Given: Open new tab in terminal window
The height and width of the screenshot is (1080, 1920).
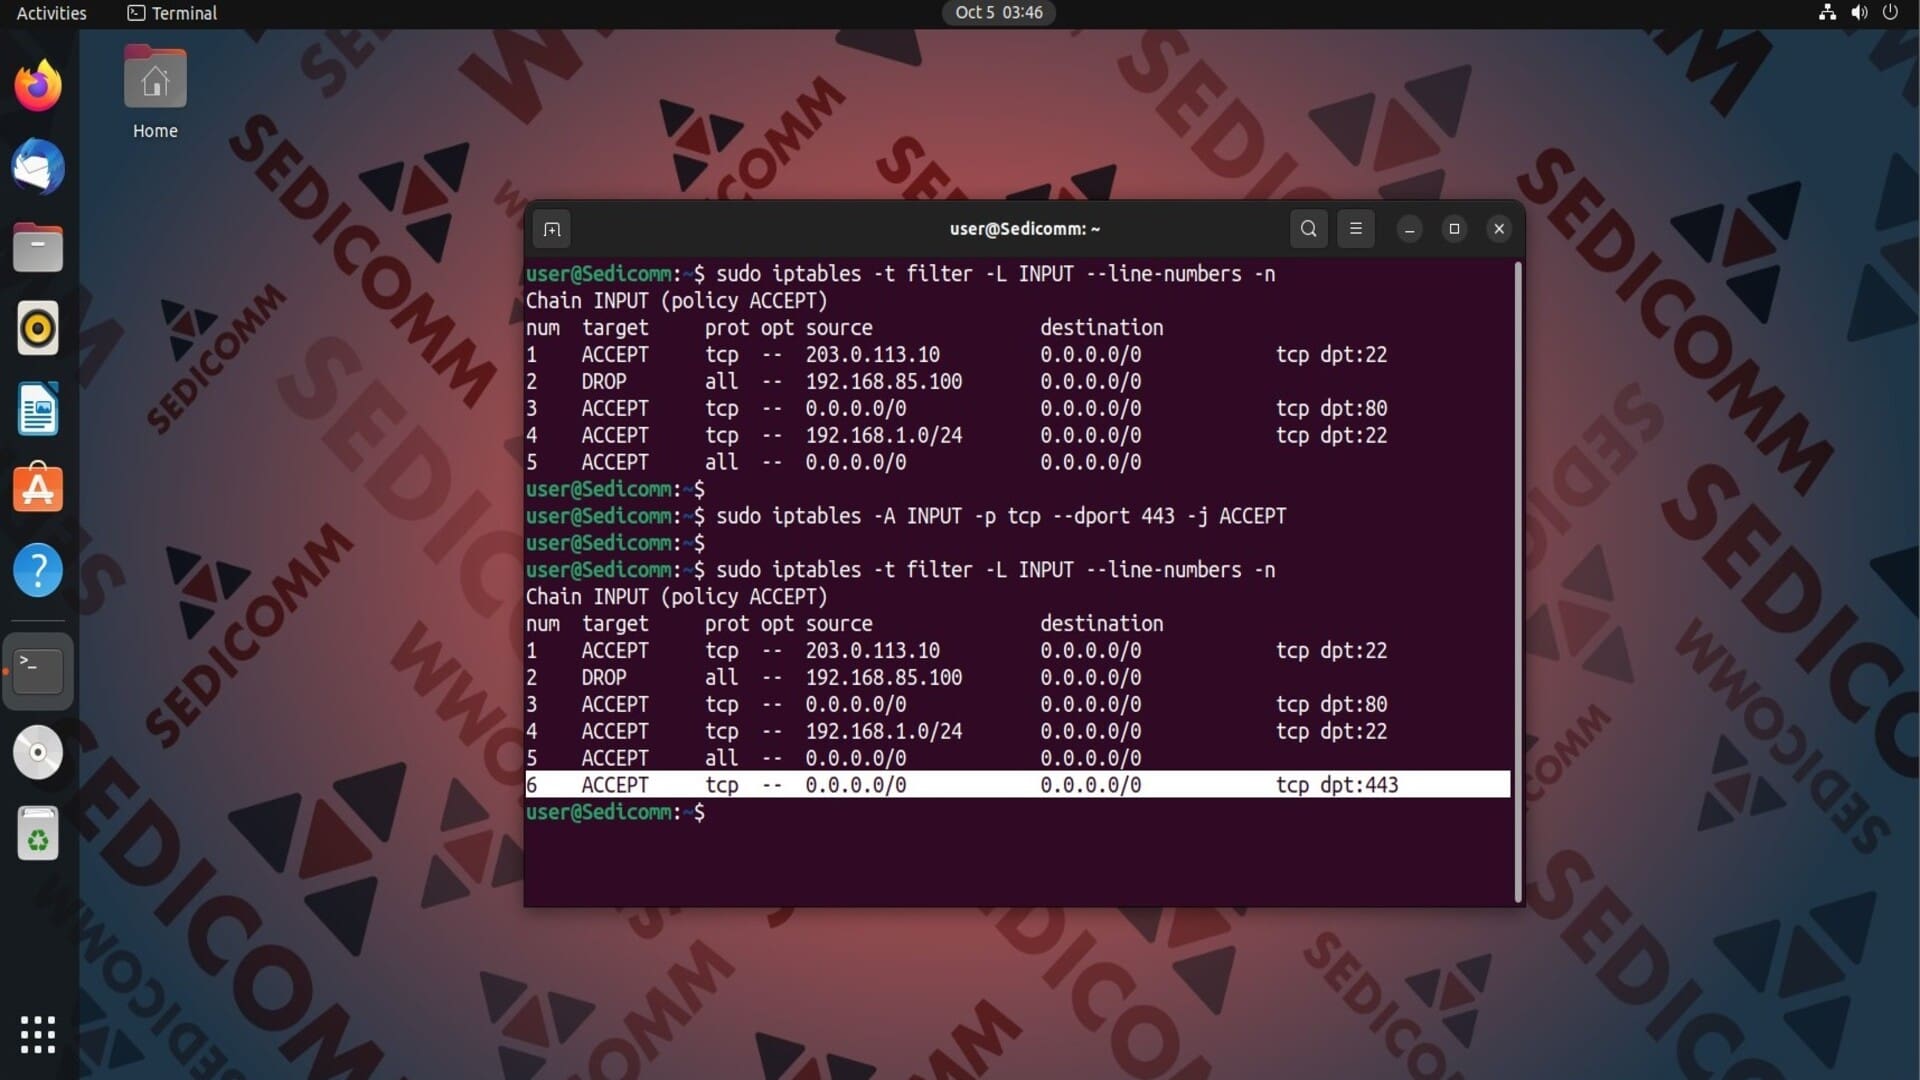Looking at the screenshot, I should (552, 229).
